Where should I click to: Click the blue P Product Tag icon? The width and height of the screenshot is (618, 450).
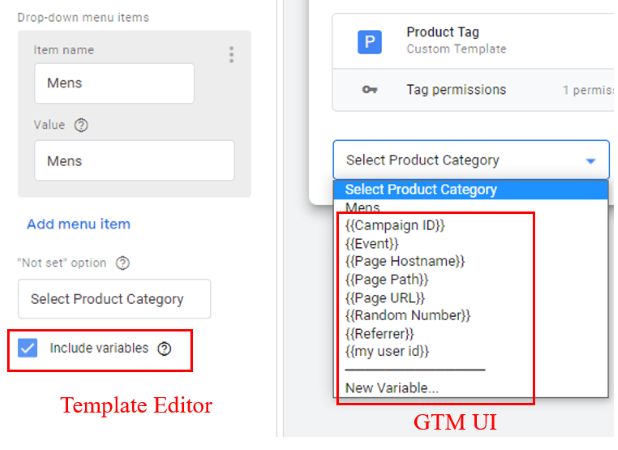369,42
